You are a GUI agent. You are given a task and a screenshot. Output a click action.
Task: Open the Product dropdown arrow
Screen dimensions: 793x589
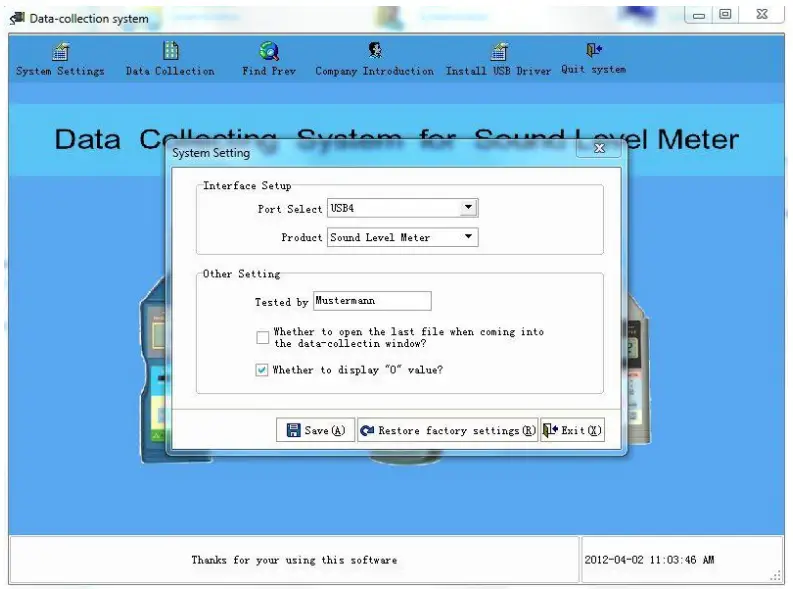coord(468,237)
